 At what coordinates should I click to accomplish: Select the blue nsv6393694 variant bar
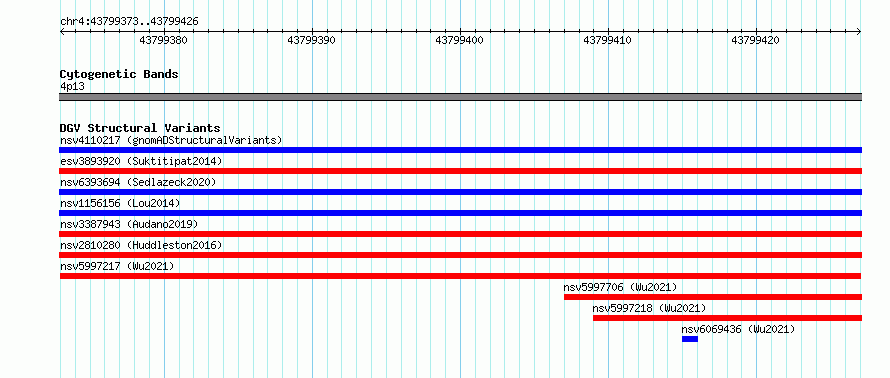[x=460, y=192]
